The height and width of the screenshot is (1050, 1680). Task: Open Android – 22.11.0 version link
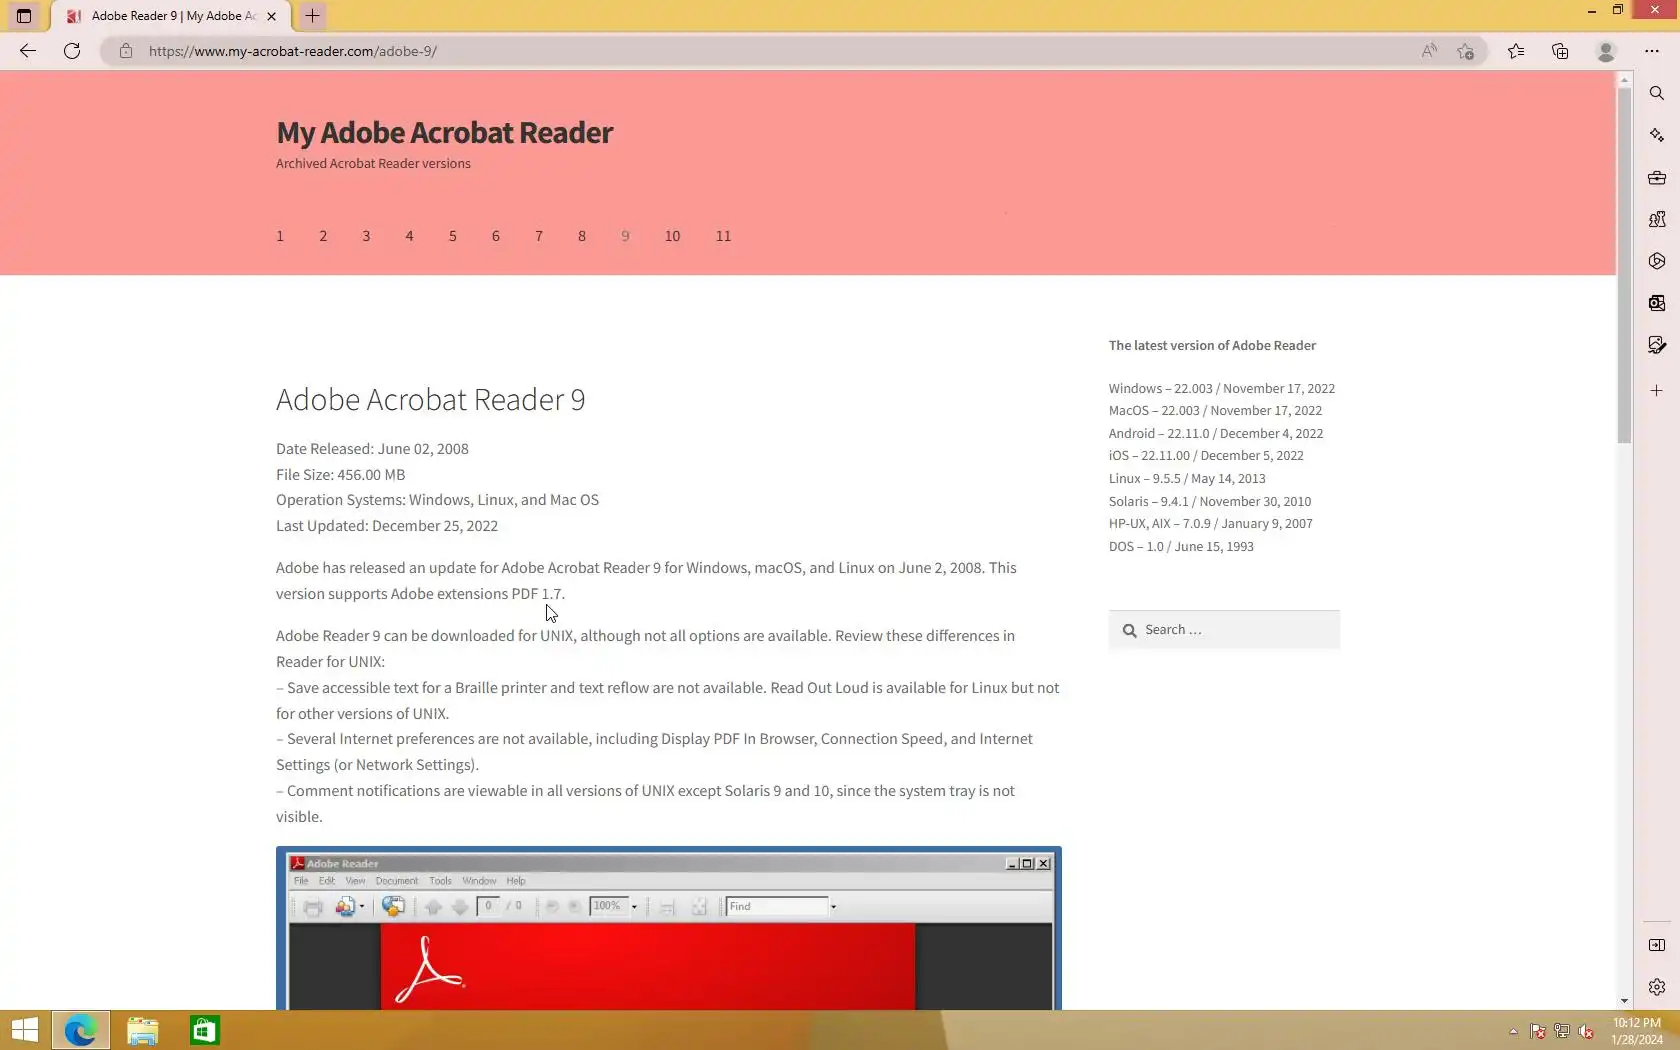click(x=1215, y=433)
